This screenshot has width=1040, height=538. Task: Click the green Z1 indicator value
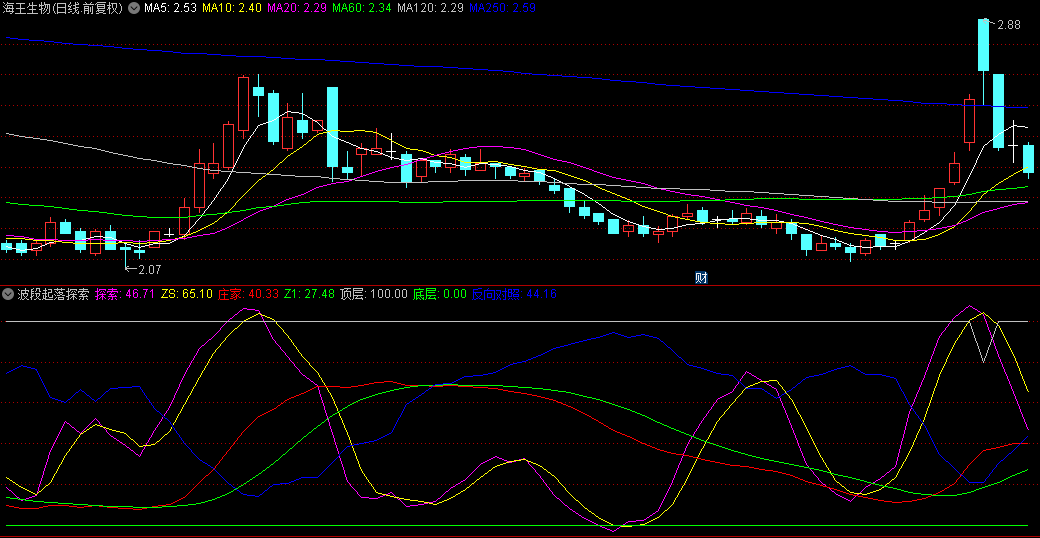click(x=310, y=294)
